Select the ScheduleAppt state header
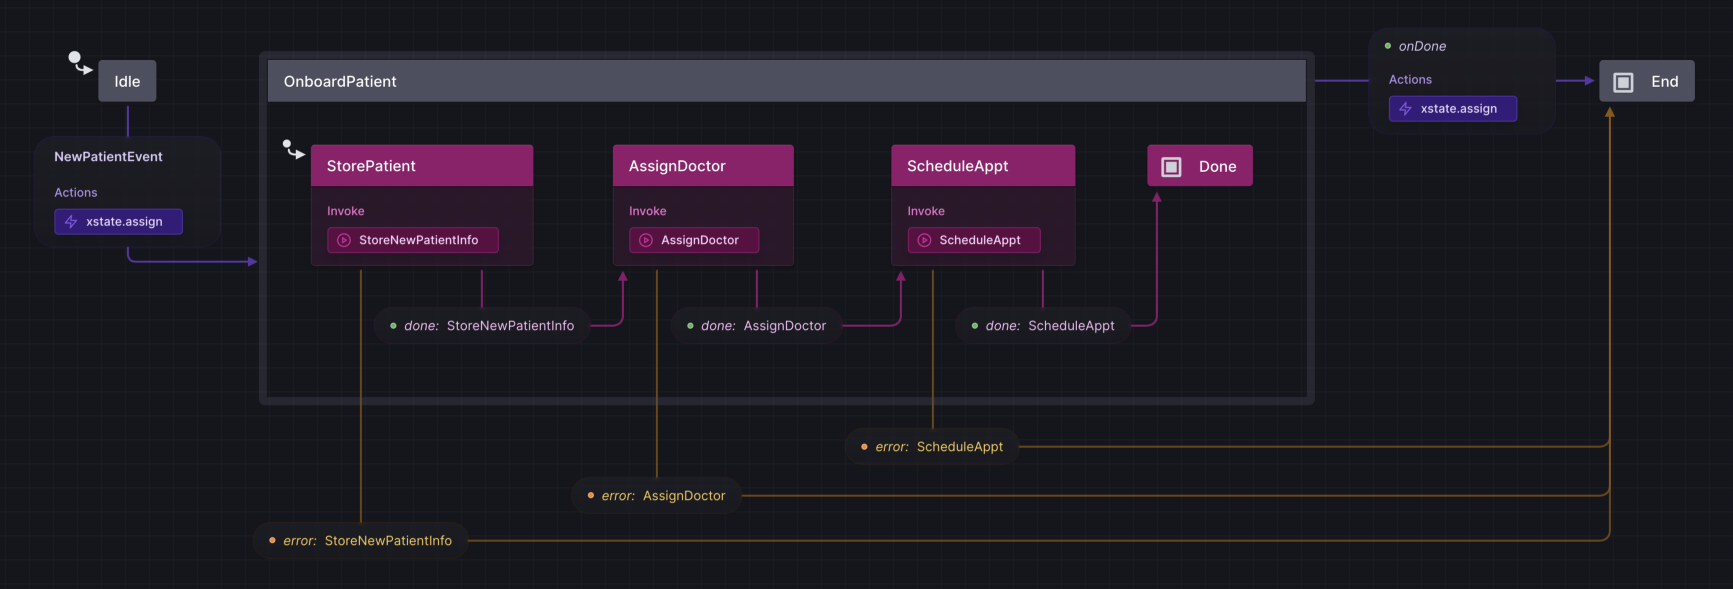Viewport: 1733px width, 589px height. click(x=982, y=166)
